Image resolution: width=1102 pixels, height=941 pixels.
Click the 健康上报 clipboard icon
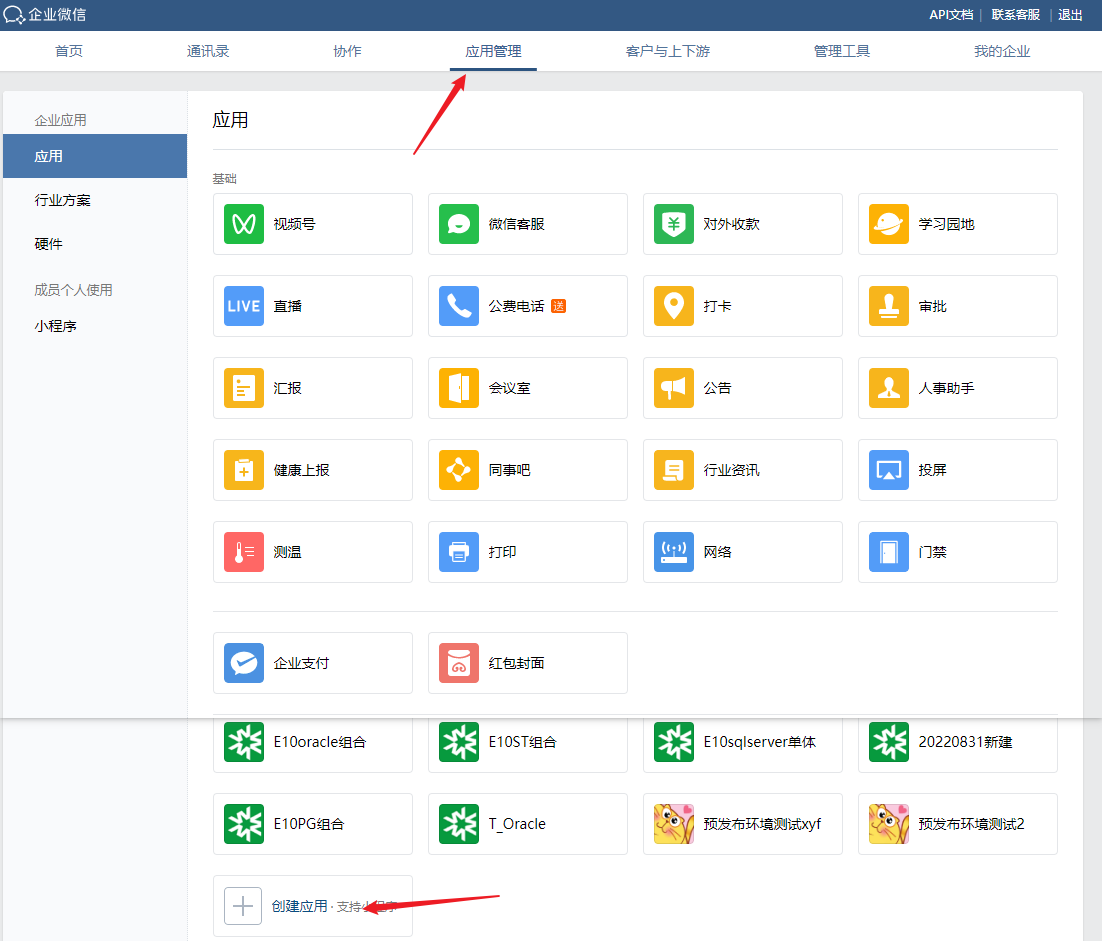244,470
